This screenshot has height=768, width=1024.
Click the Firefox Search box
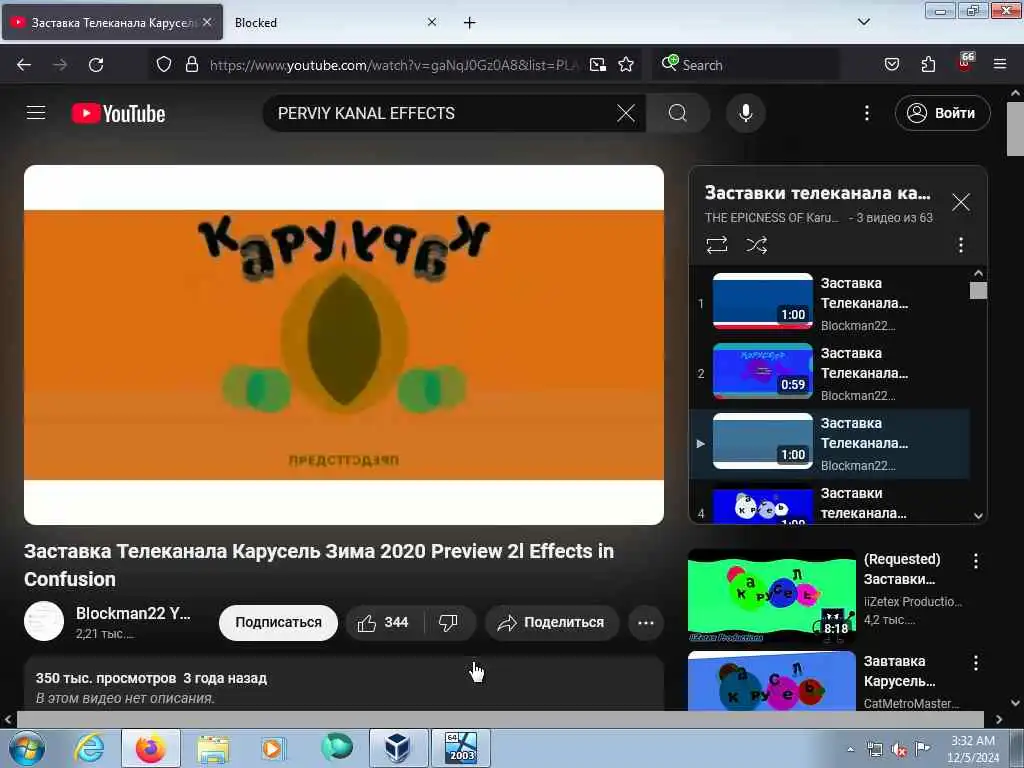(x=744, y=65)
